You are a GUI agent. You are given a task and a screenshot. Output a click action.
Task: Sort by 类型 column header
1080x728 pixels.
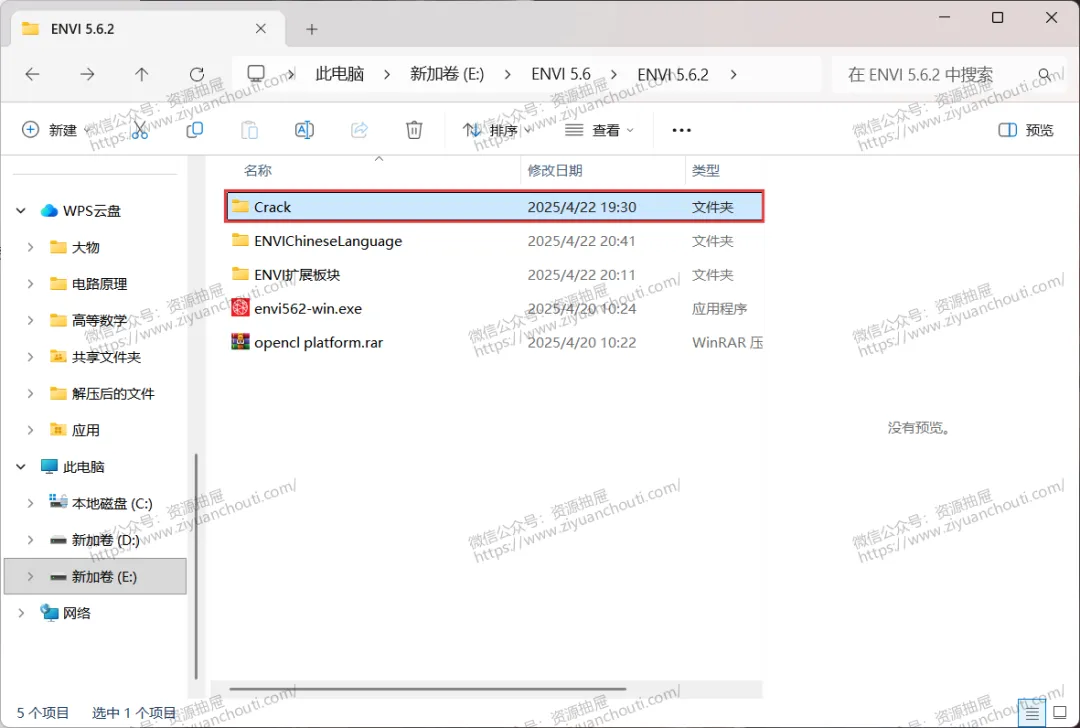pyautogui.click(x=705, y=170)
